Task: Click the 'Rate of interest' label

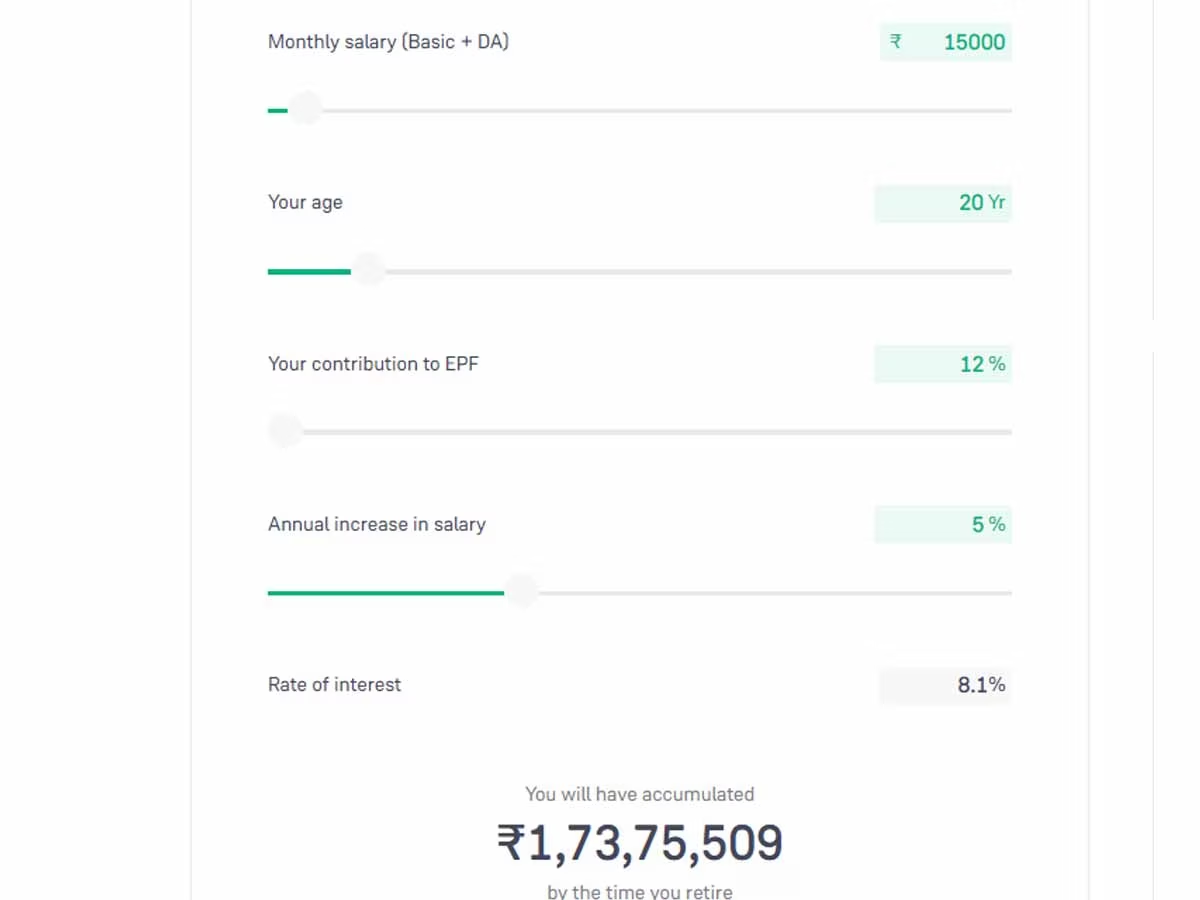Action: click(x=334, y=685)
